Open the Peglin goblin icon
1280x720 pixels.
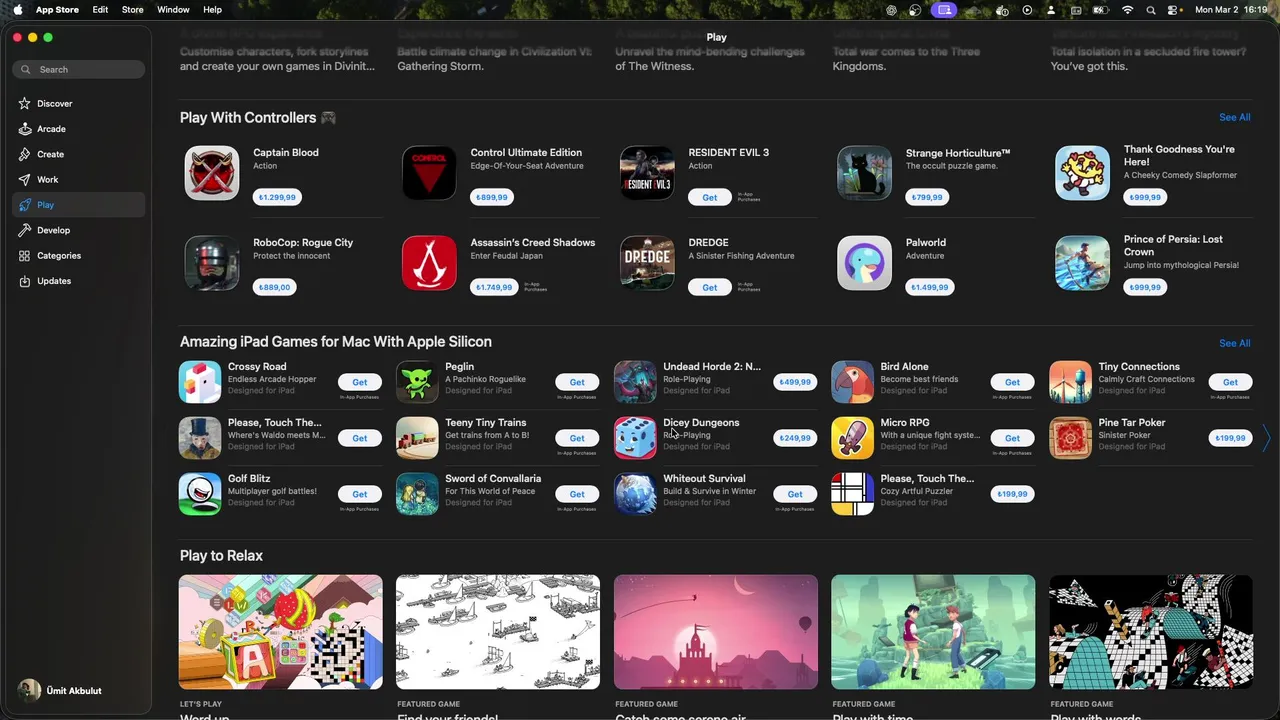[417, 382]
